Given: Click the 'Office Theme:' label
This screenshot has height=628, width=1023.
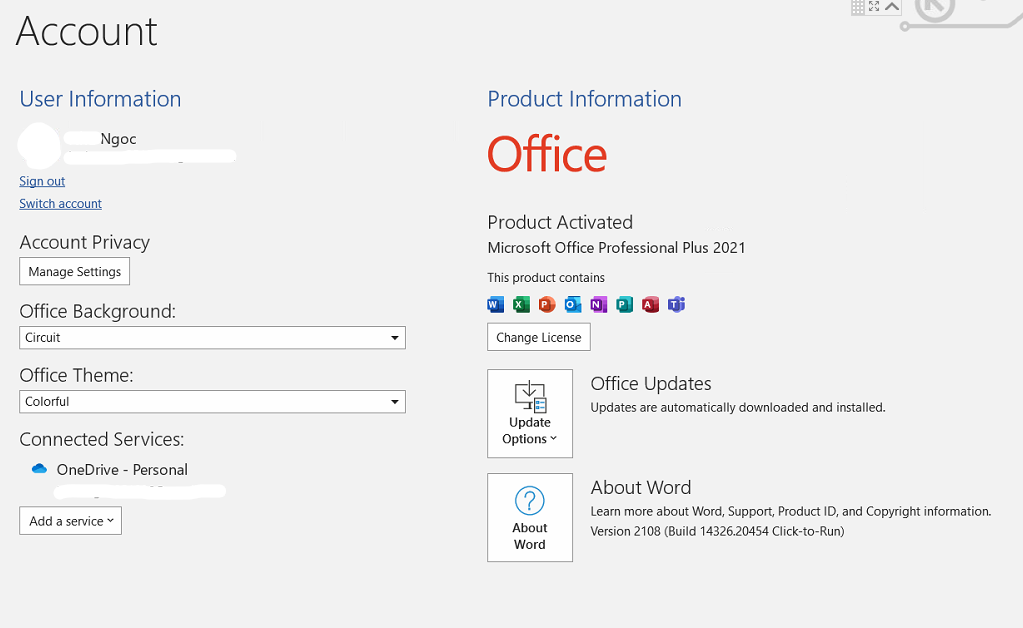Looking at the screenshot, I should point(76,375).
